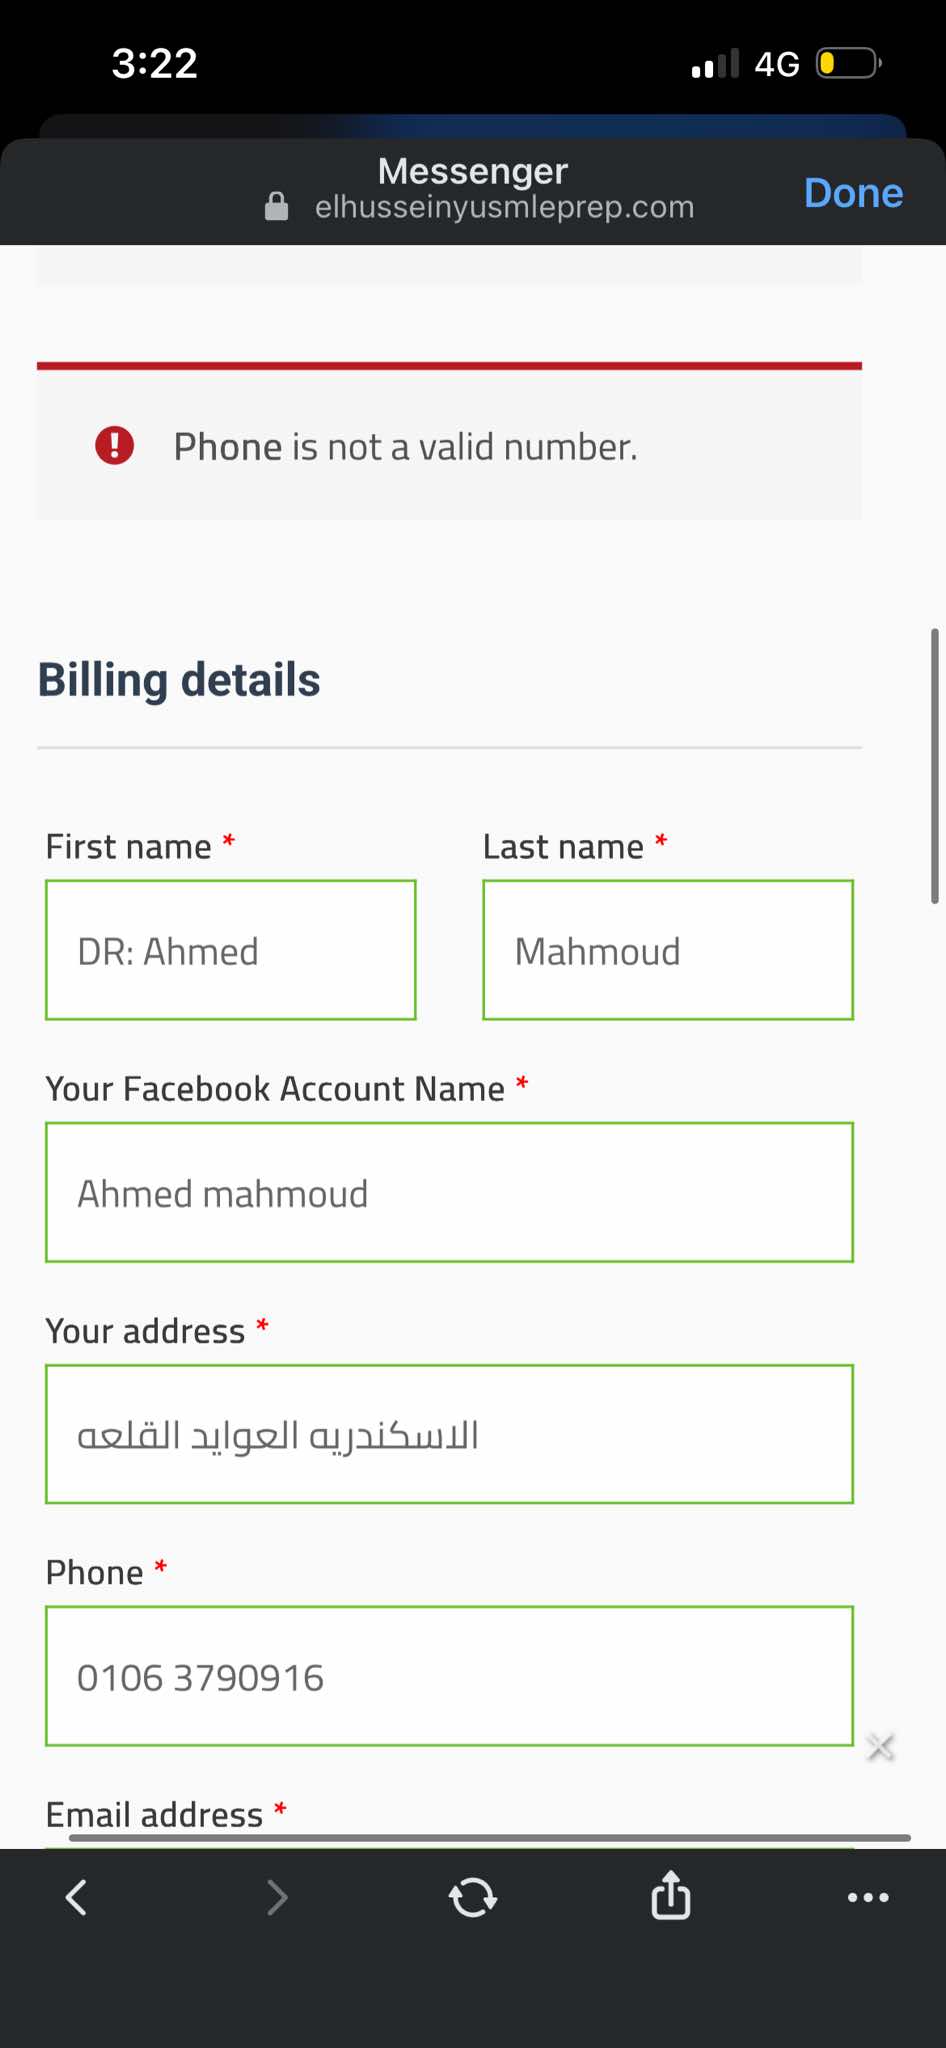This screenshot has height=2048, width=946.
Task: Focus the Facebook Account Name field
Action: point(449,1192)
